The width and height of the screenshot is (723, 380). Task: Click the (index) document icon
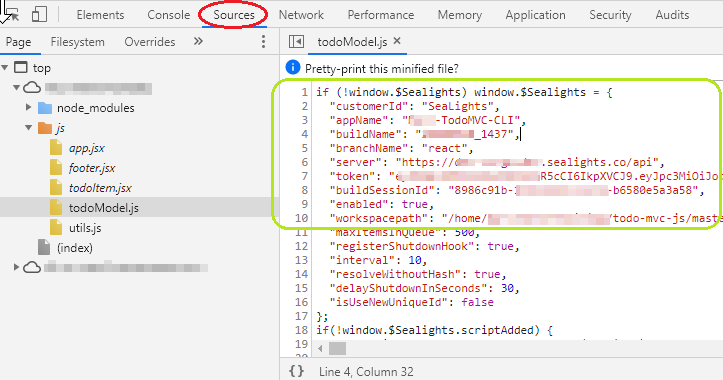44,247
